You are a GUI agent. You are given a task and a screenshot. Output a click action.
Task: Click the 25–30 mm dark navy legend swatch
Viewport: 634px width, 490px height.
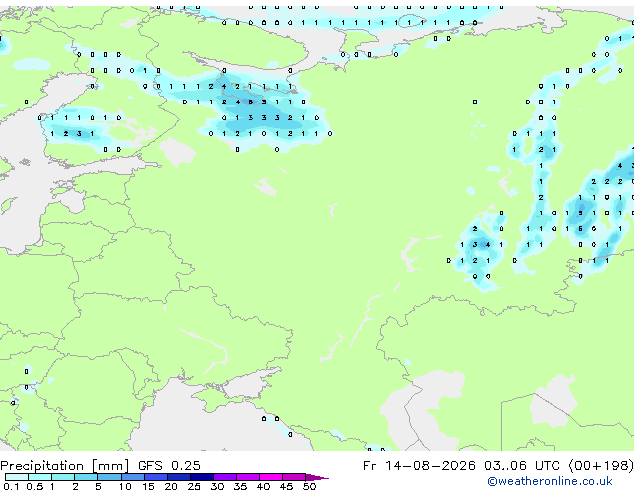click(x=202, y=477)
